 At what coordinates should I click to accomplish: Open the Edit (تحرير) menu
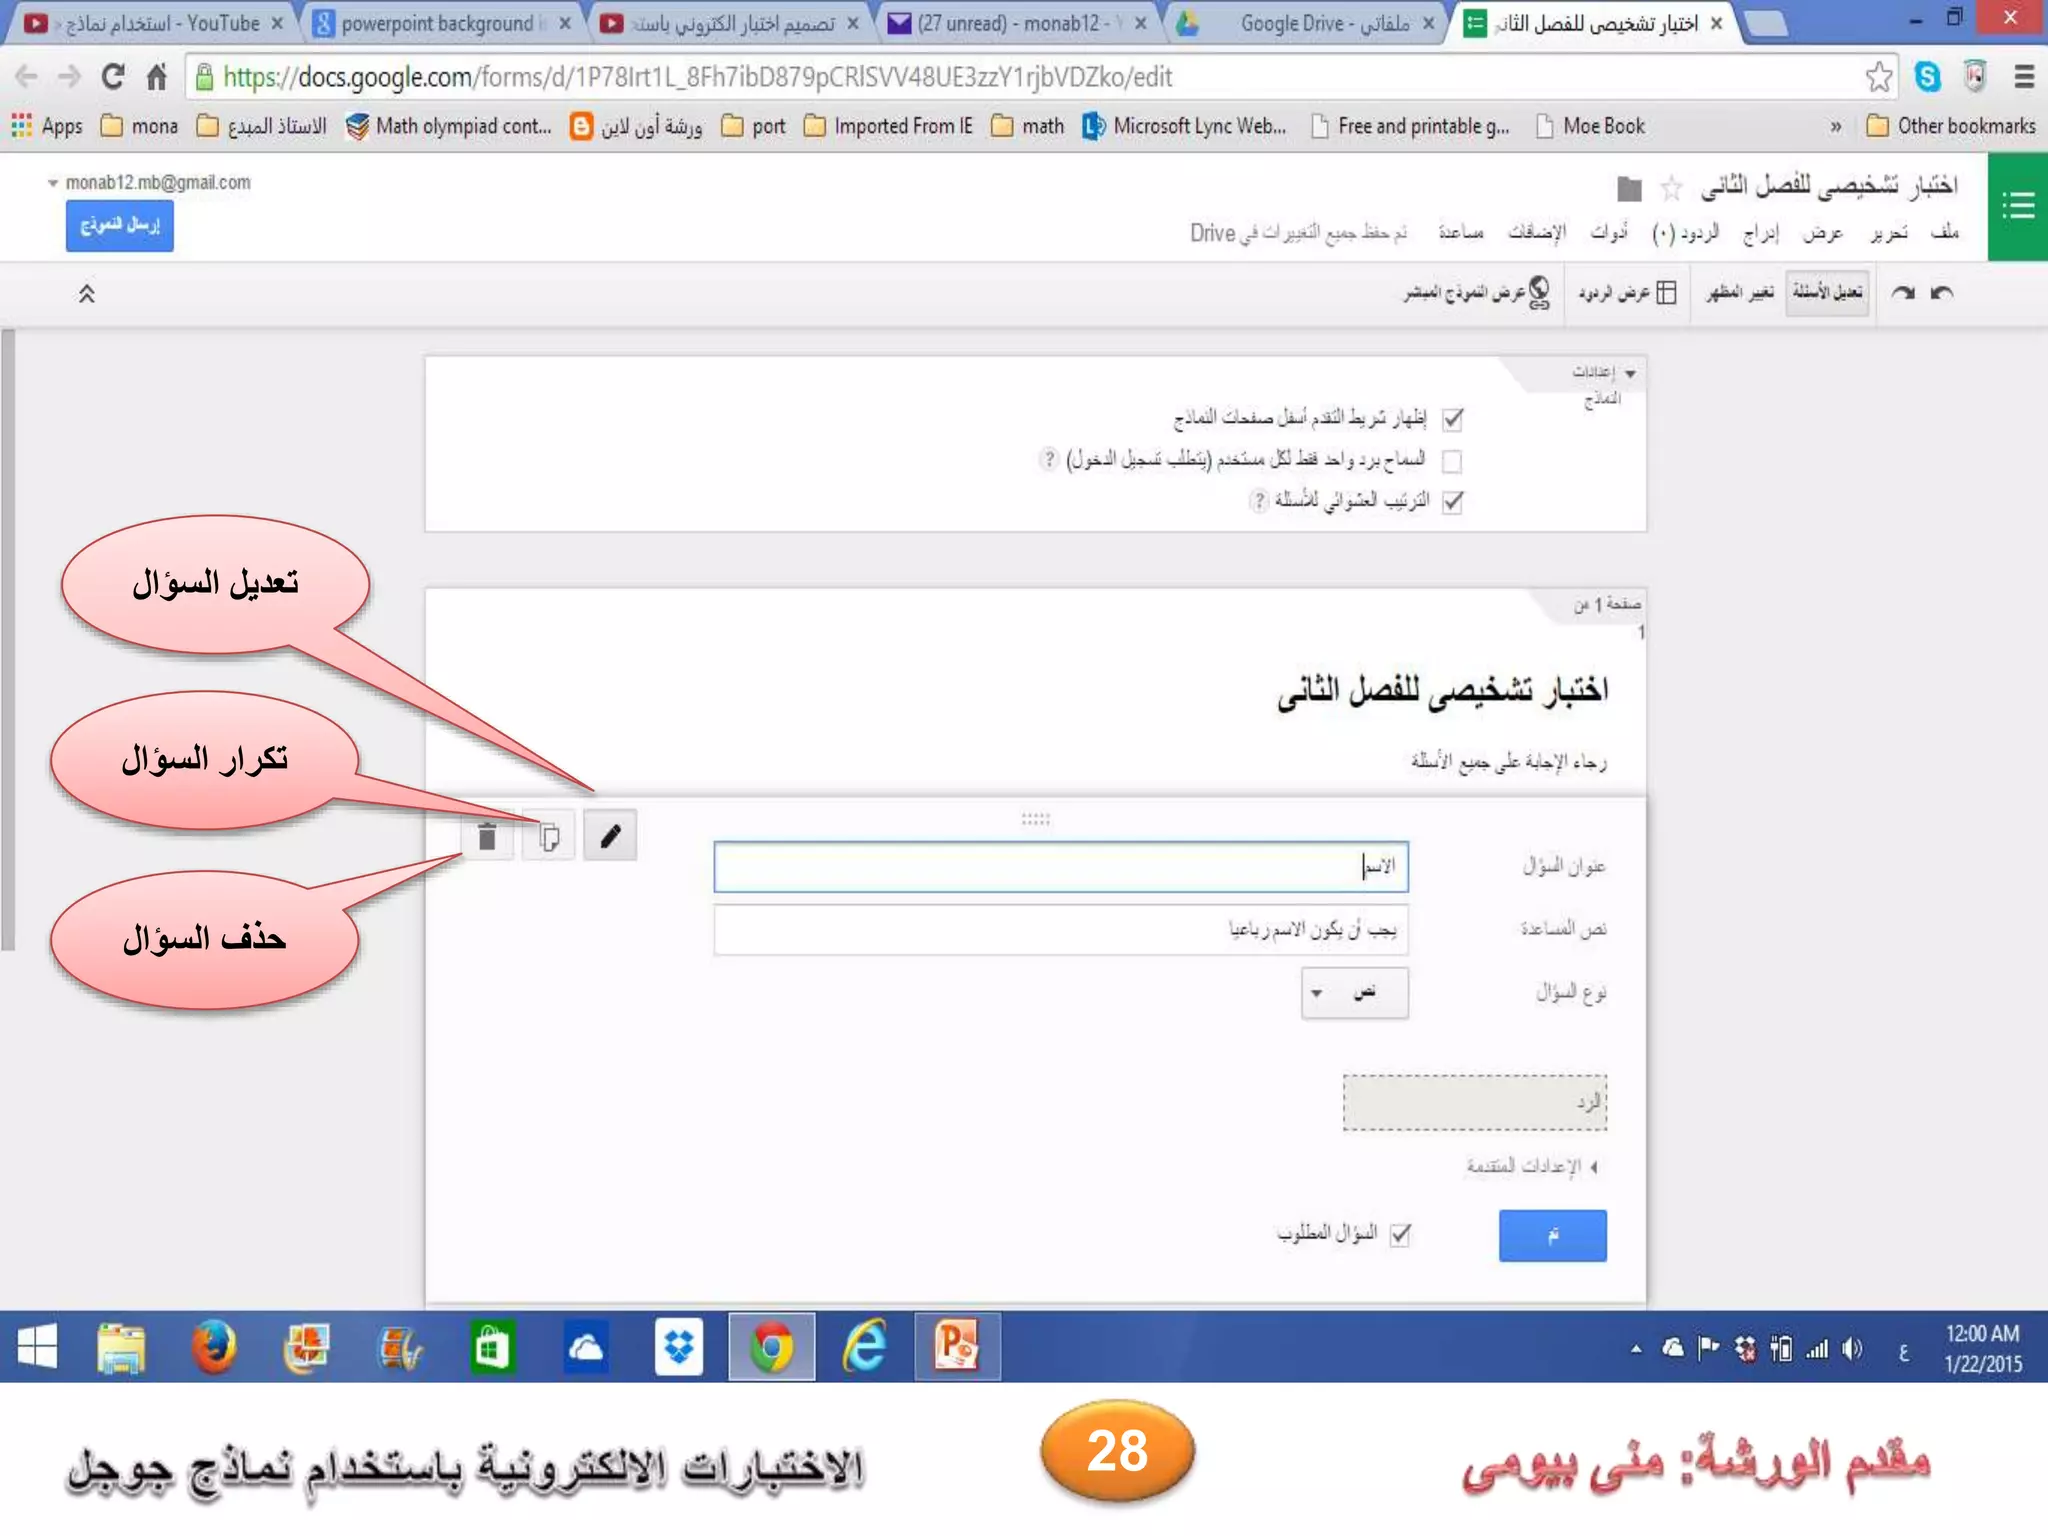1889,232
